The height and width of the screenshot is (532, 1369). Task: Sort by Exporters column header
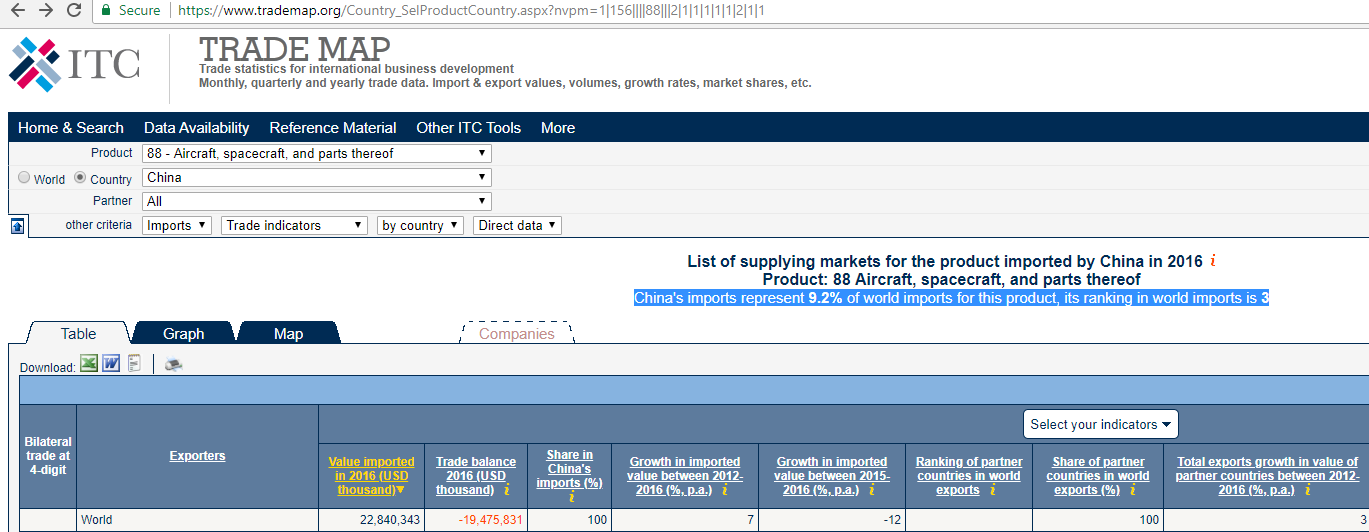(x=197, y=456)
